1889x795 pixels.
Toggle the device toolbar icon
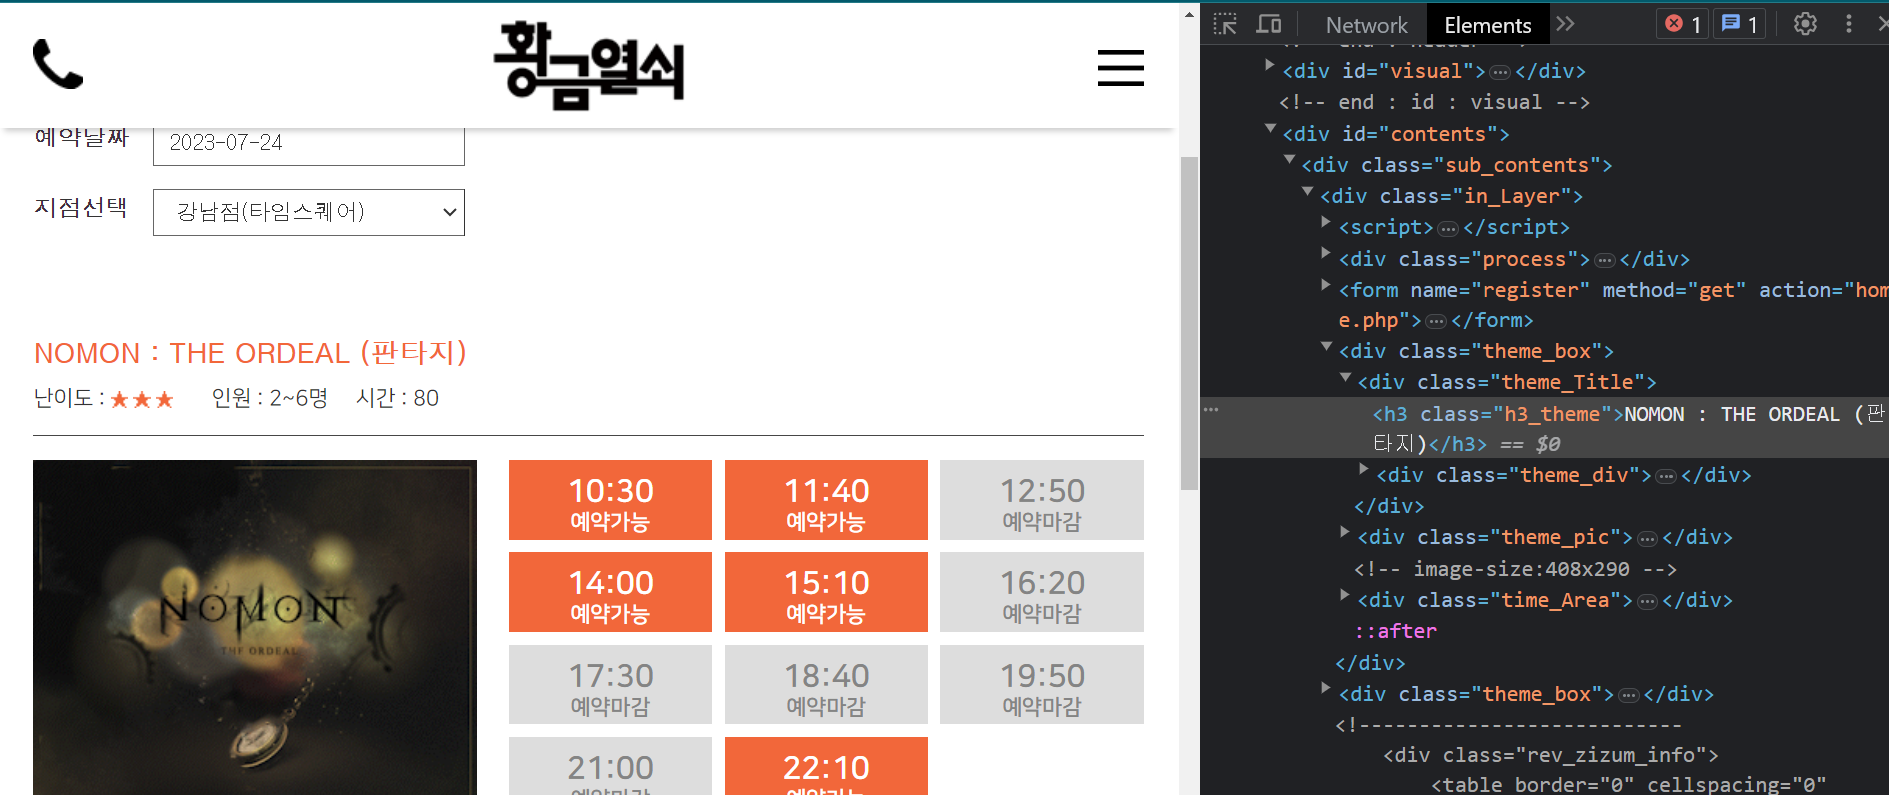[1269, 24]
